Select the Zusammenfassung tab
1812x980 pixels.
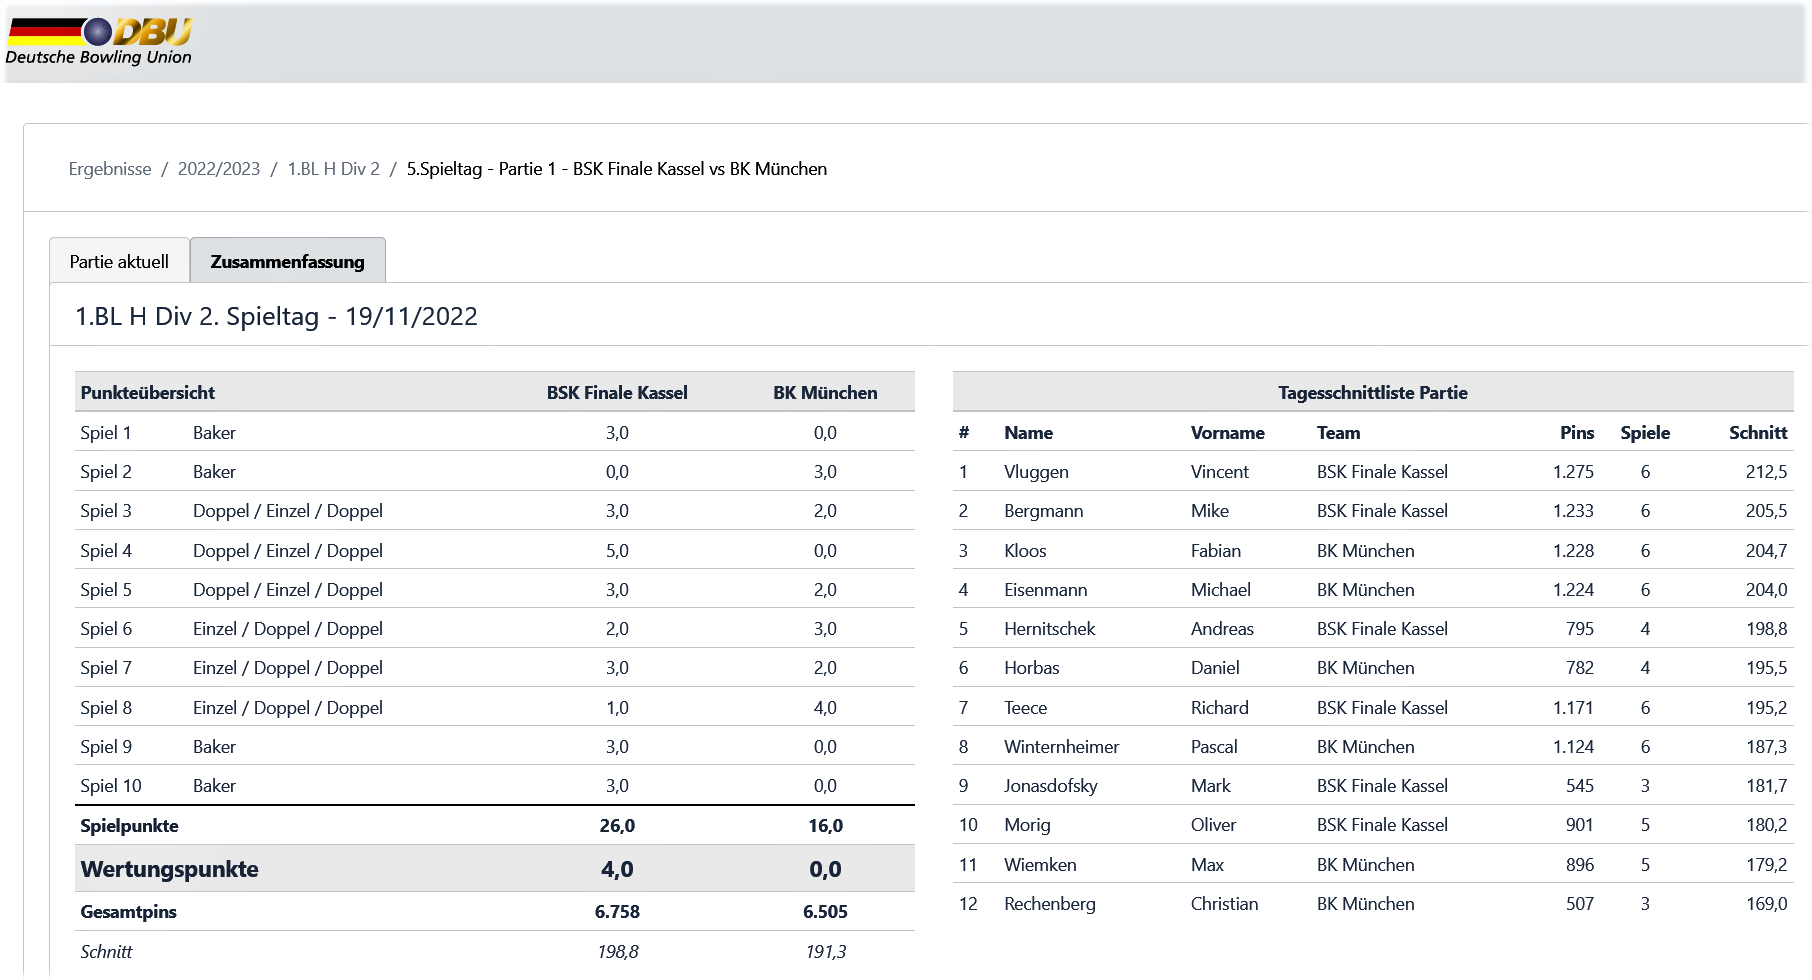288,261
